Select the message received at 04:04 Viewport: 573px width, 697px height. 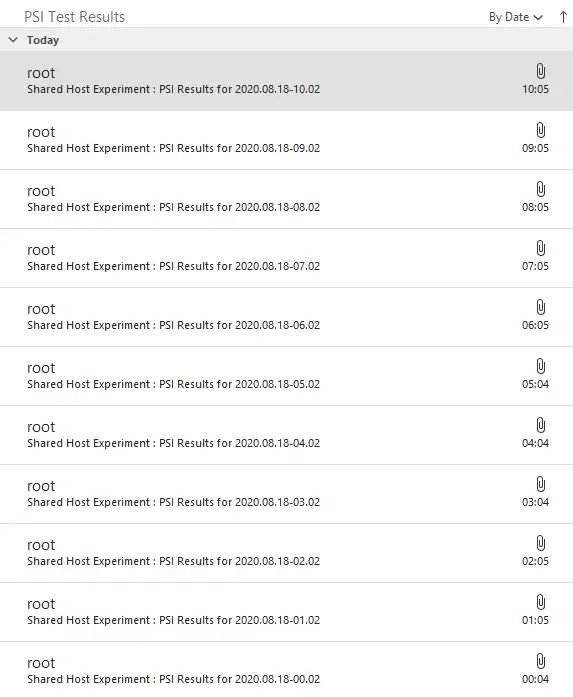(x=286, y=435)
